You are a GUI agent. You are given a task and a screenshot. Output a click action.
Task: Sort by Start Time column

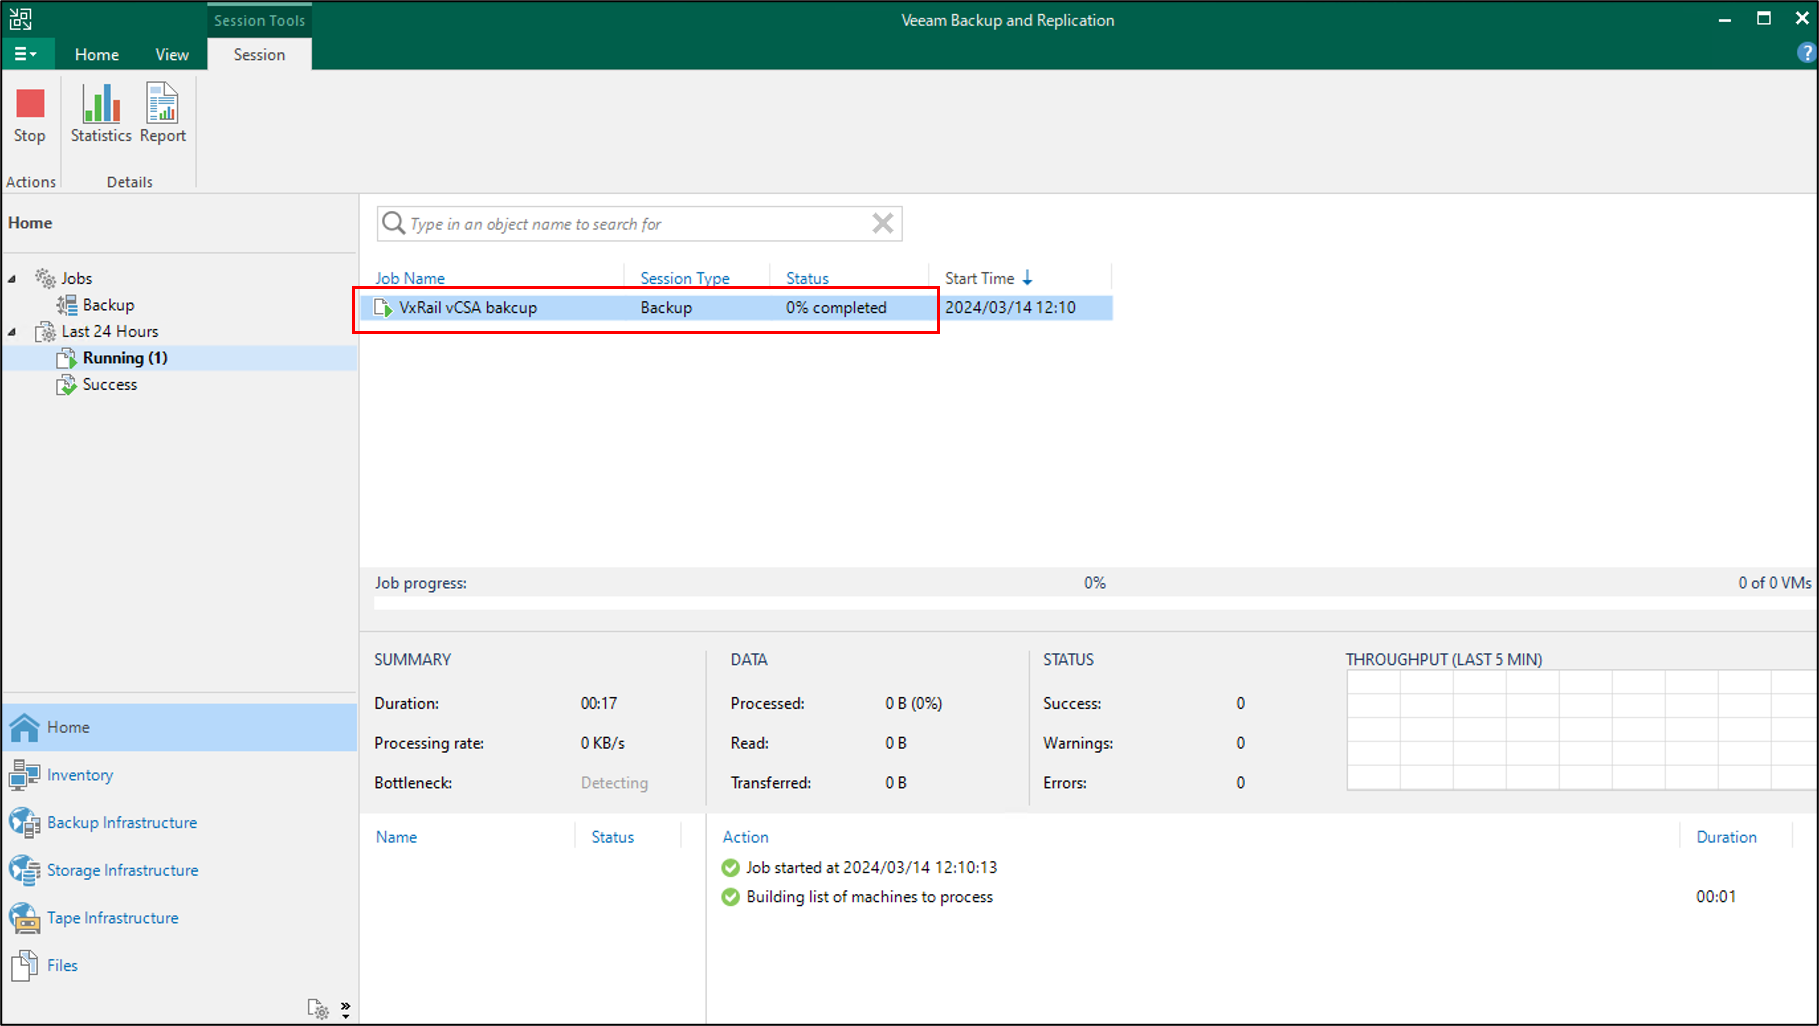click(x=988, y=278)
